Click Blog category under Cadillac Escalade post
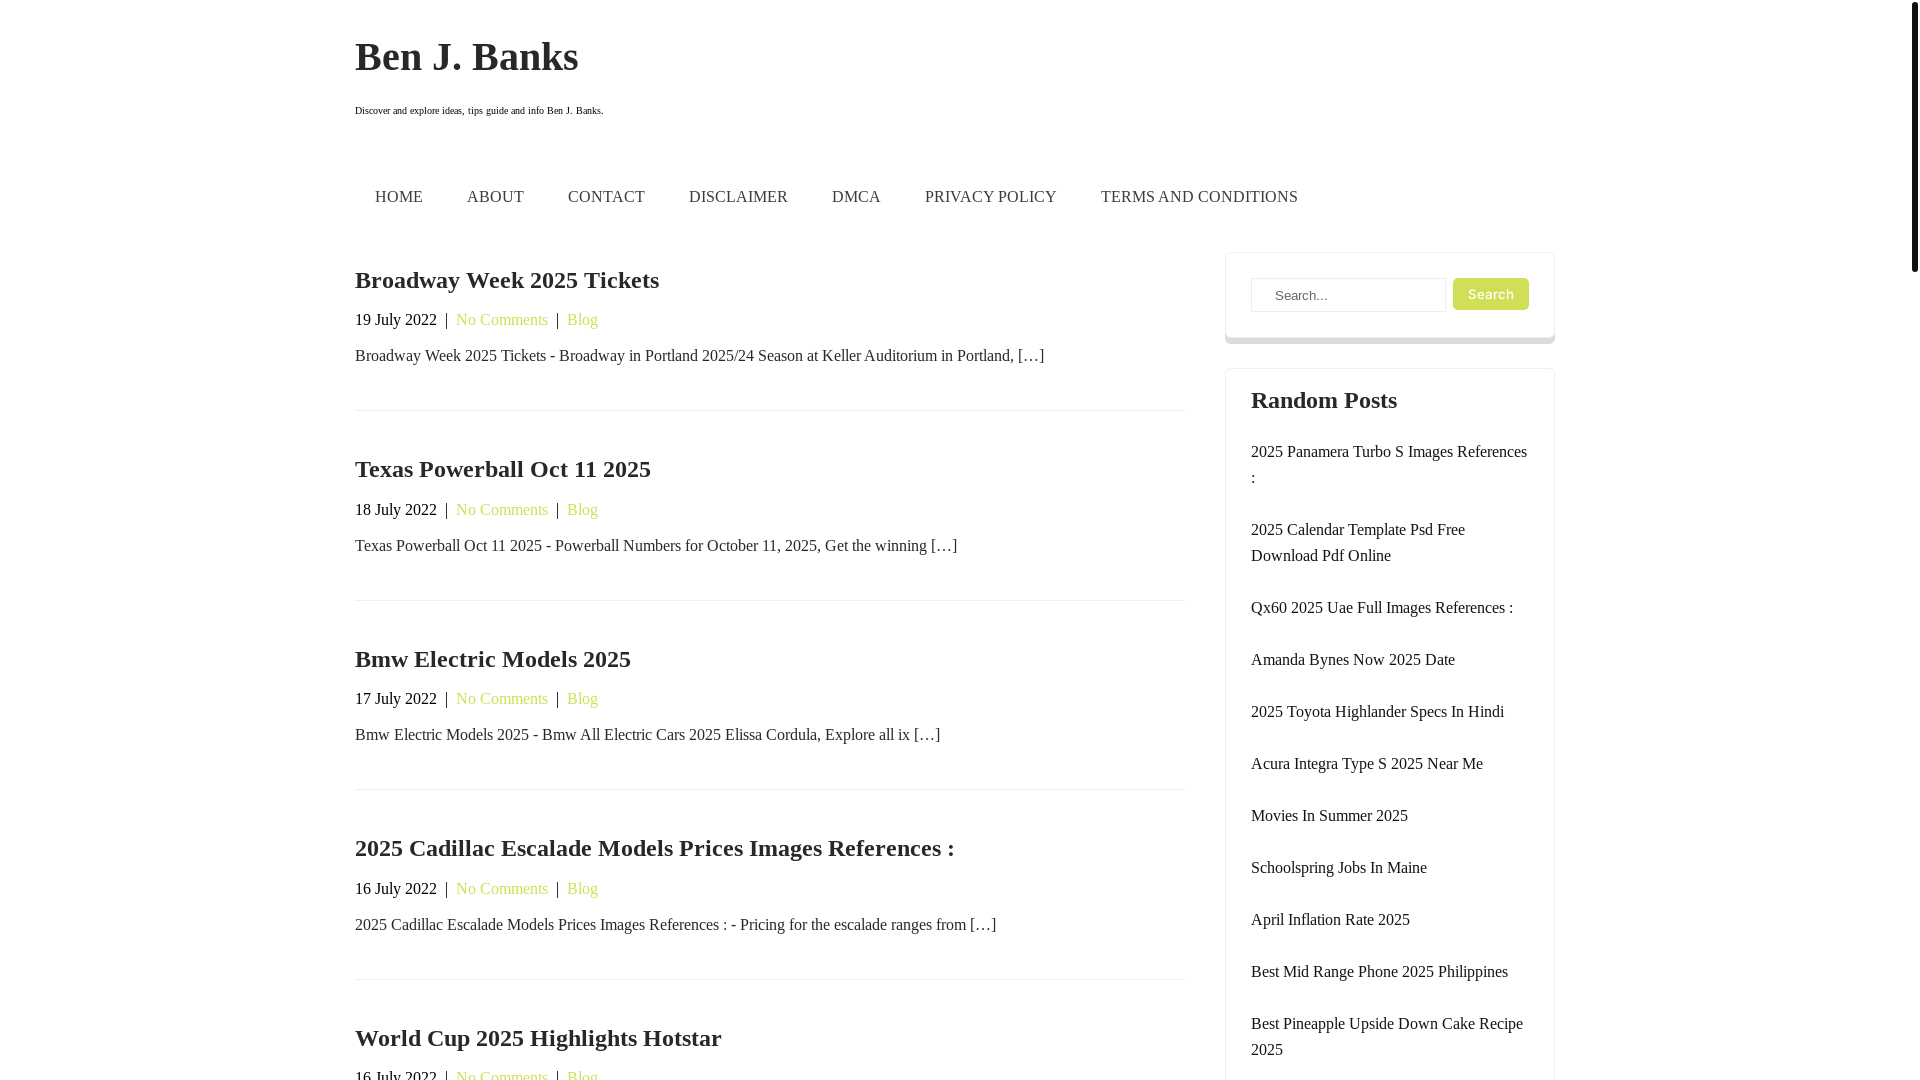 [582, 889]
